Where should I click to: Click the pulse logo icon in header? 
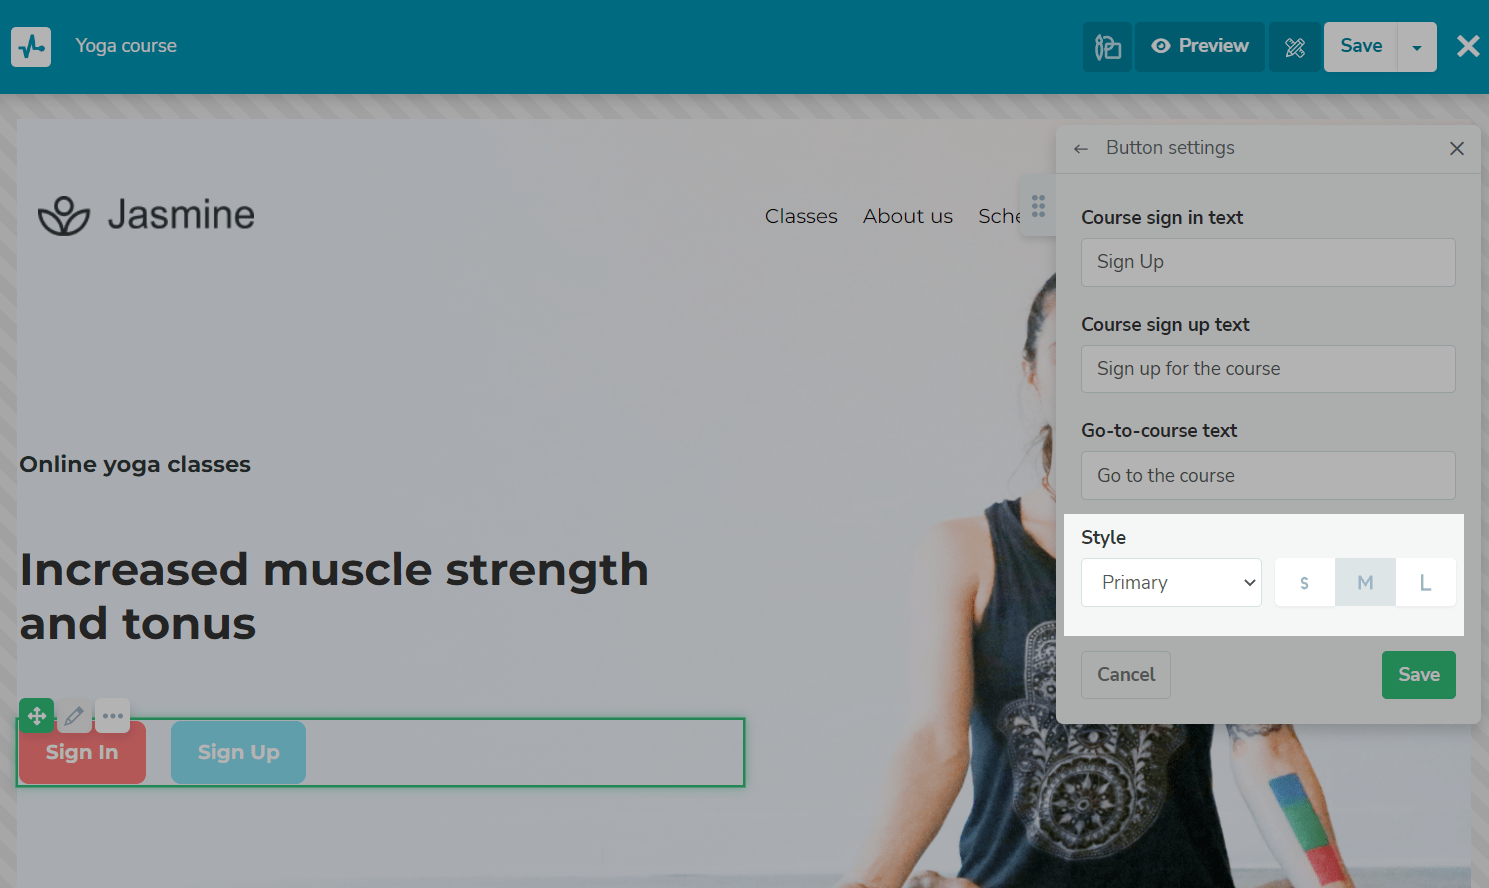pos(31,46)
